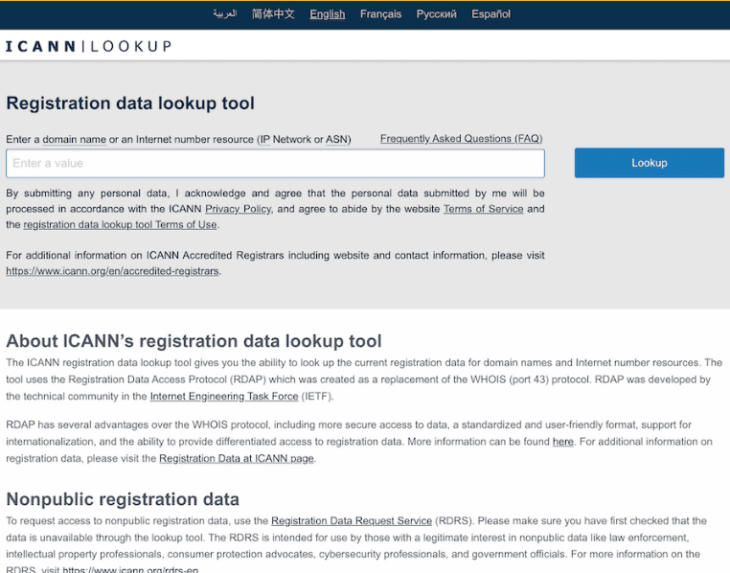
Task: Open the website Terms of Service link
Action: tap(483, 209)
